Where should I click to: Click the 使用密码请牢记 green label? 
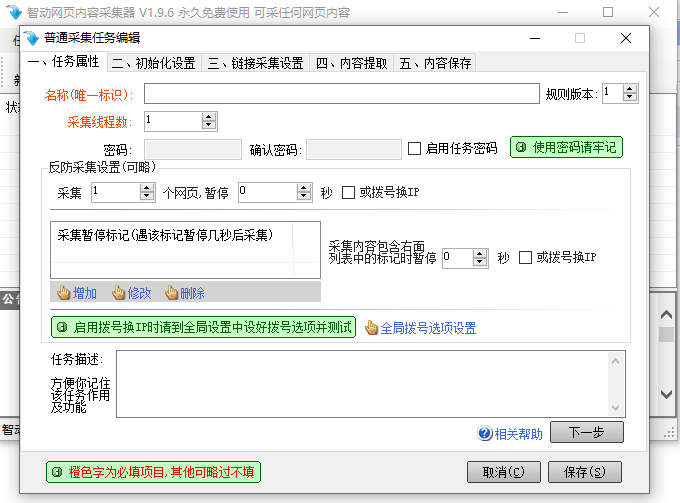pyautogui.click(x=566, y=147)
